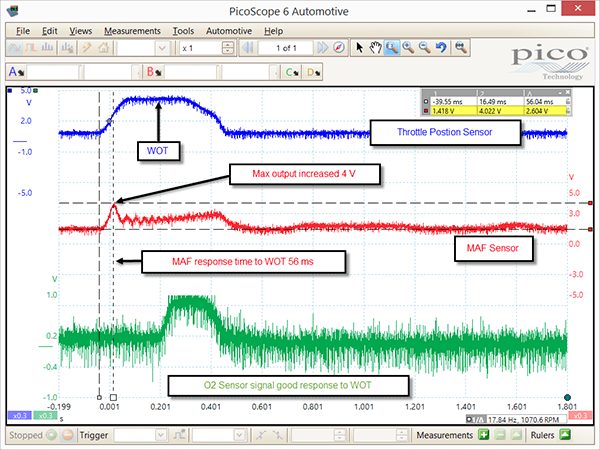Open the Automotive menu
The width and height of the screenshot is (600, 450).
click(229, 31)
